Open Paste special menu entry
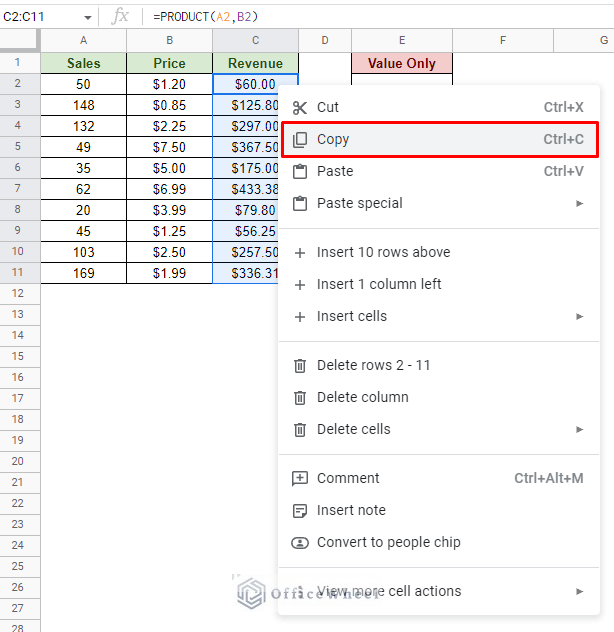Image resolution: width=614 pixels, height=632 pixels. (x=439, y=203)
